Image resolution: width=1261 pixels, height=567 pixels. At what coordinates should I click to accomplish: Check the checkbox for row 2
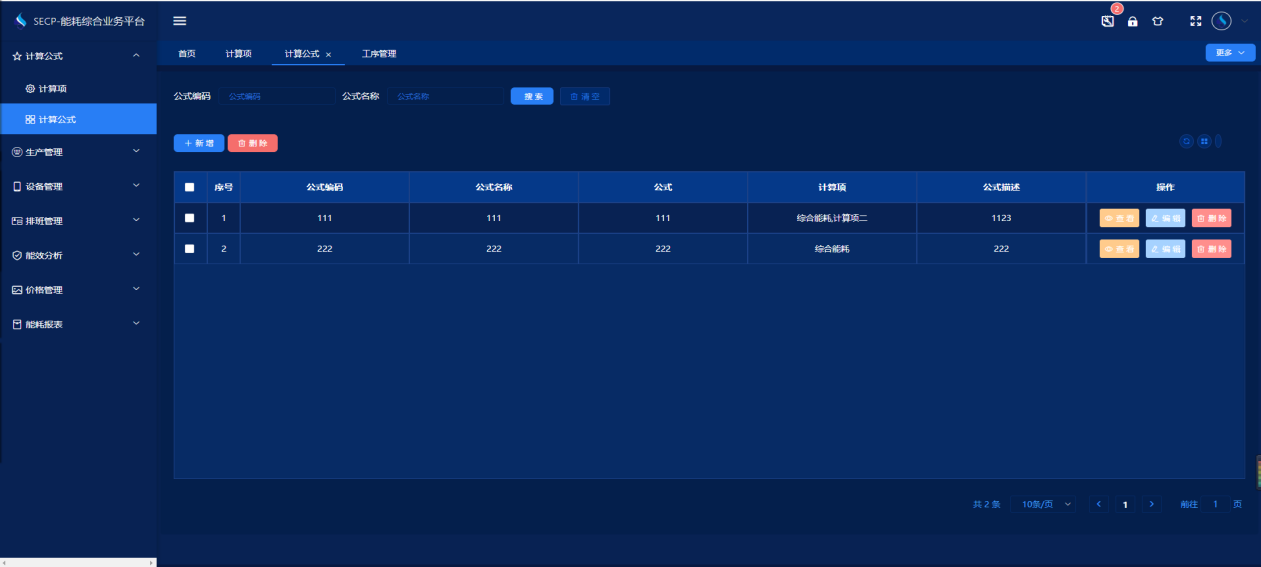pos(190,249)
